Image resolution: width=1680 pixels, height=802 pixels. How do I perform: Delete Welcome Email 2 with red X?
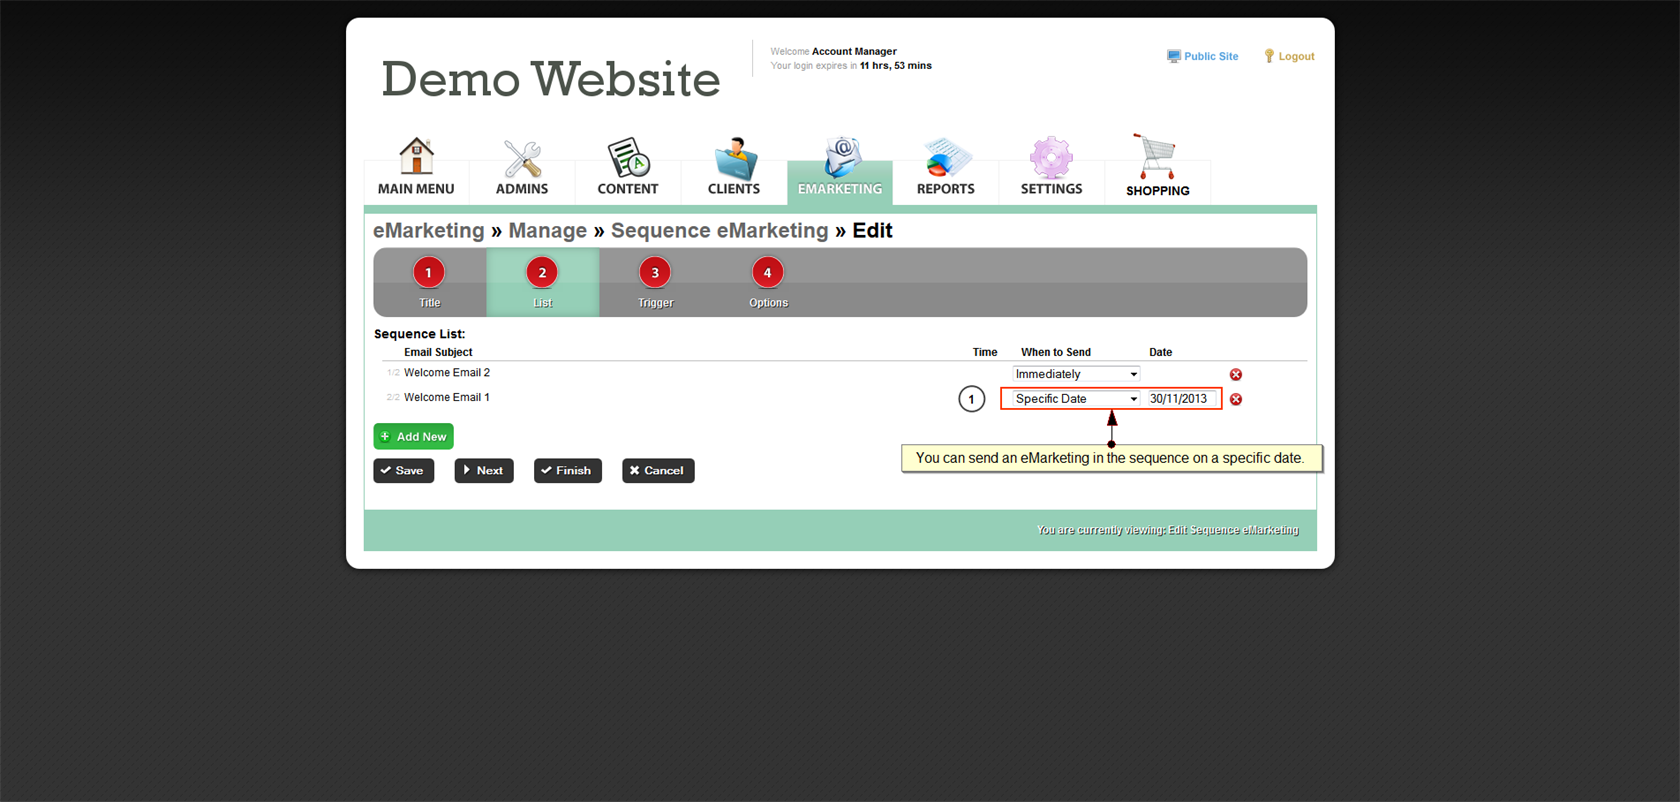coord(1236,374)
